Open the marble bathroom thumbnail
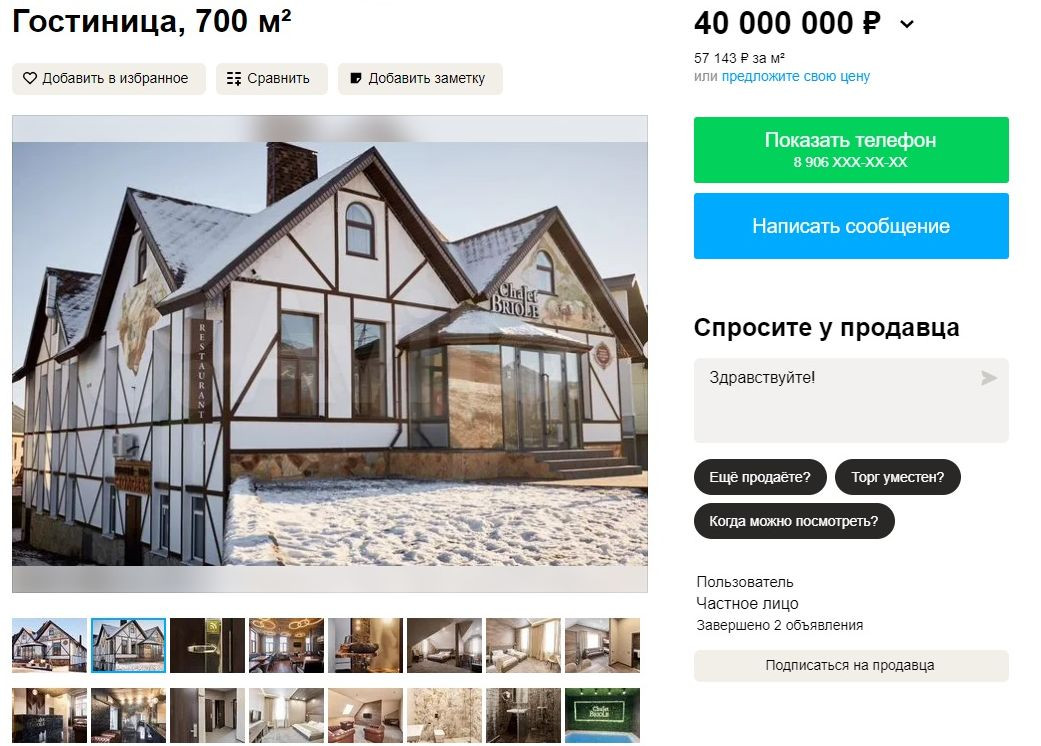The image size is (1041, 746). tap(444, 715)
